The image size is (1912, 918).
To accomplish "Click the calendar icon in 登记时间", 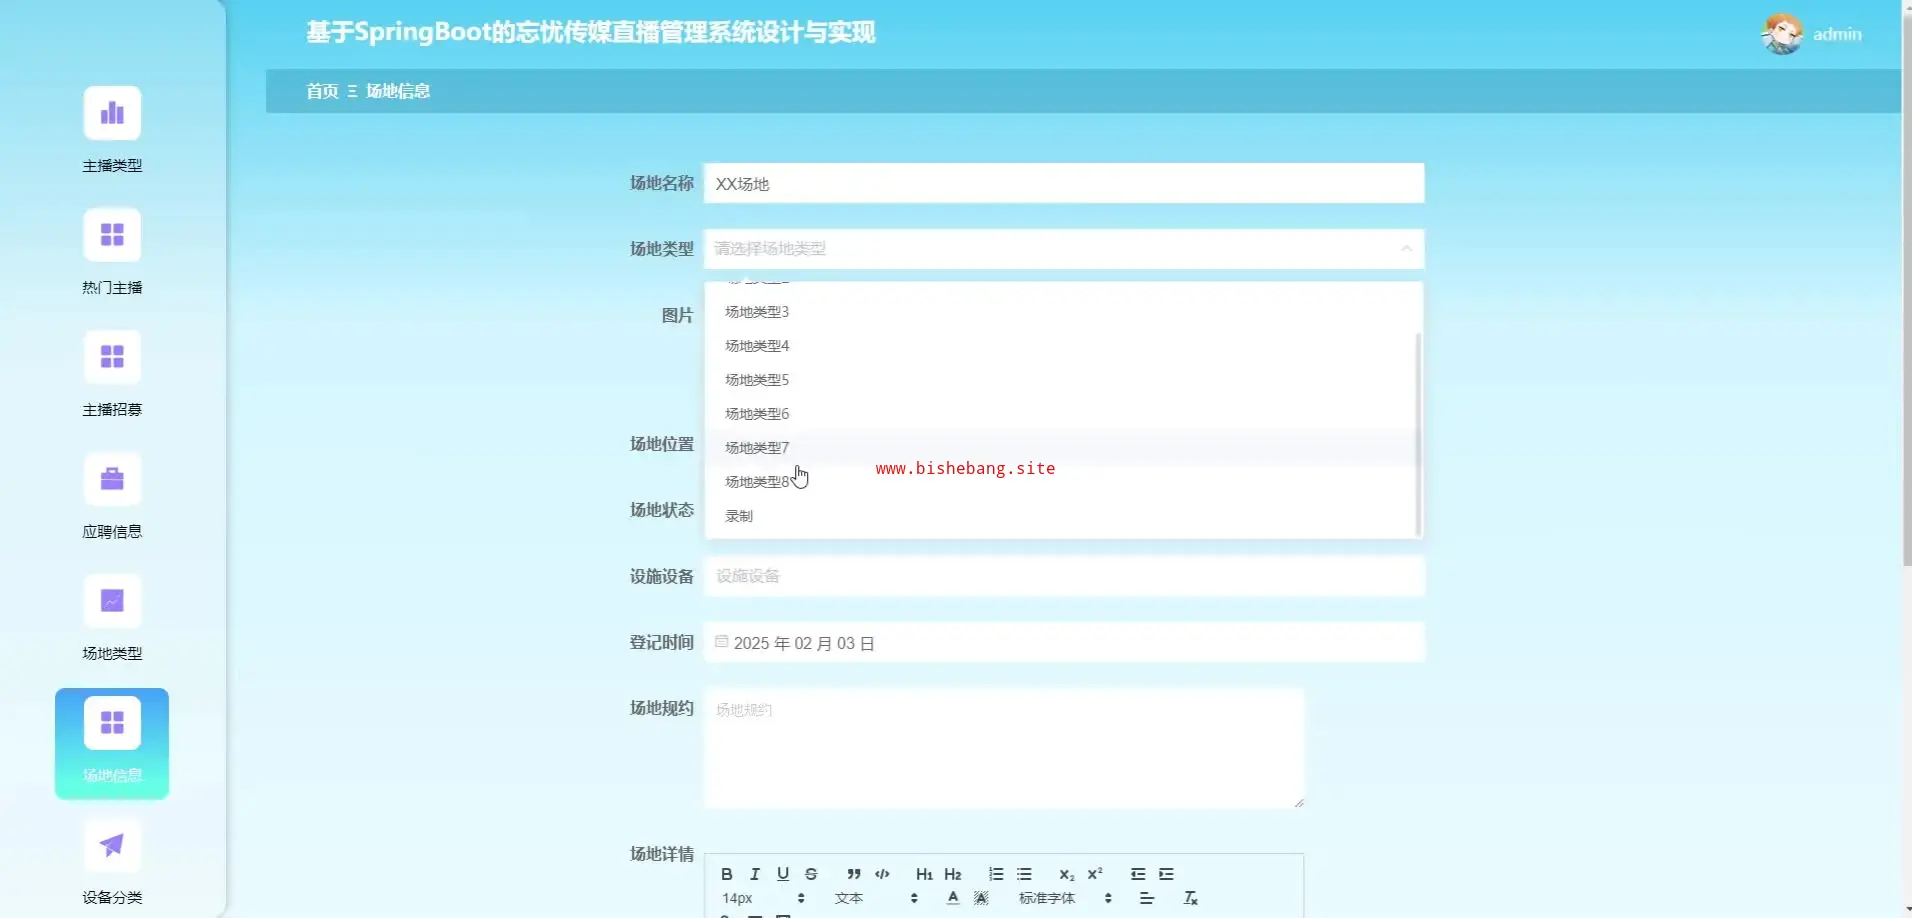I will point(721,642).
